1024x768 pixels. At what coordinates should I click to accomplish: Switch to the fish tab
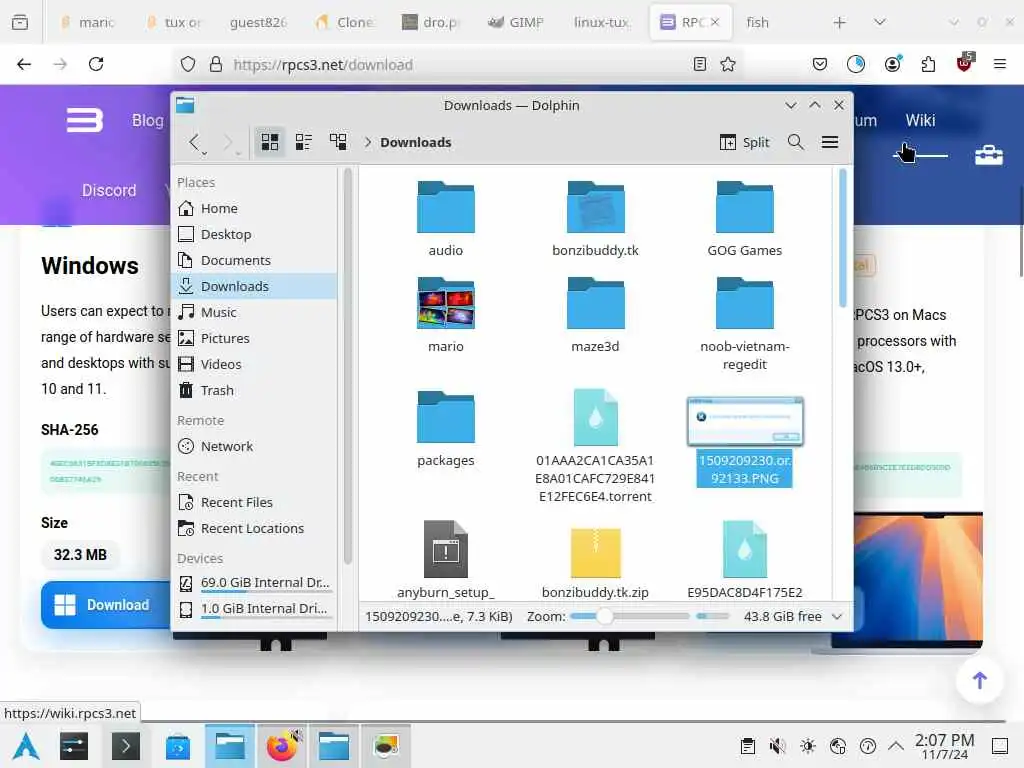point(758,22)
